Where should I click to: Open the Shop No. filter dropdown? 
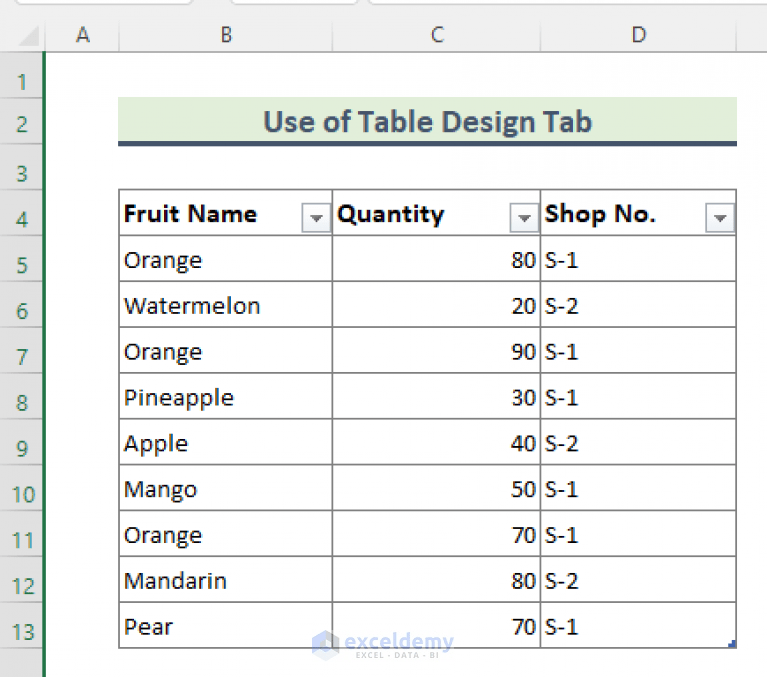pos(720,218)
